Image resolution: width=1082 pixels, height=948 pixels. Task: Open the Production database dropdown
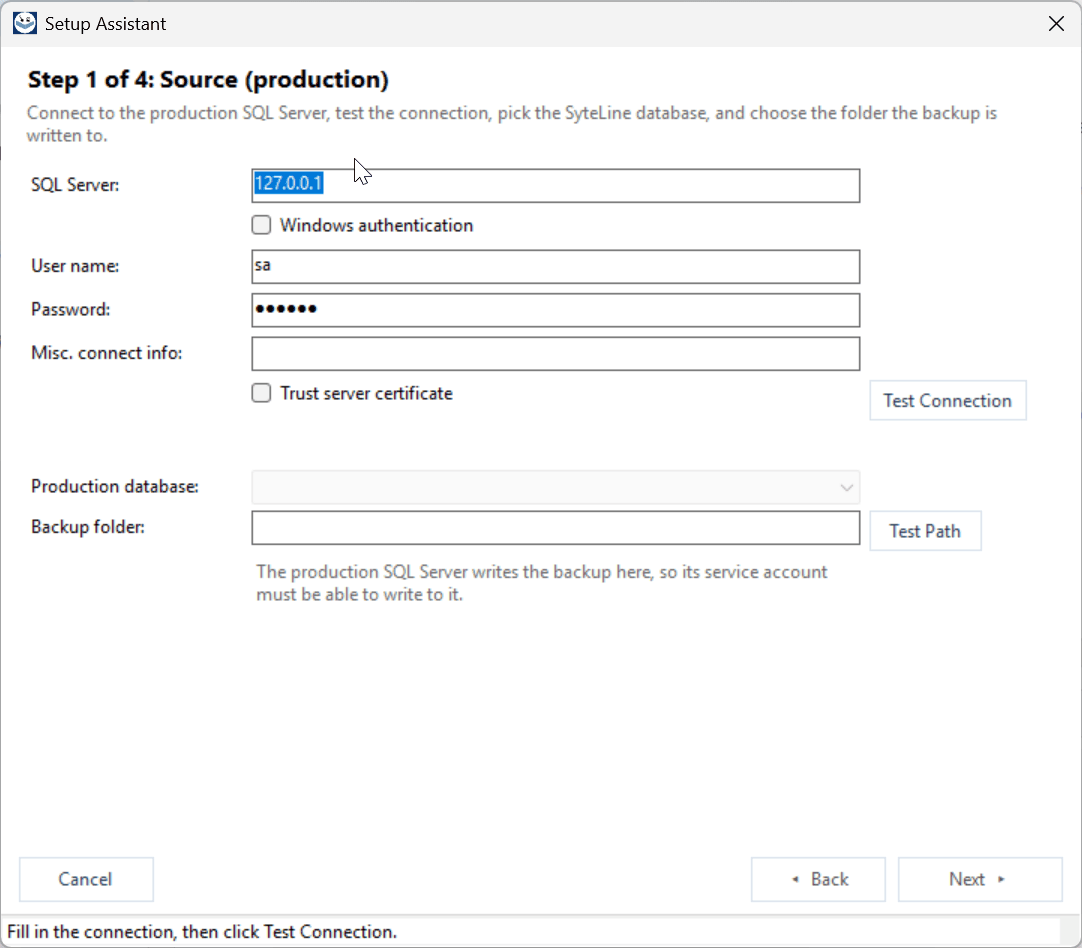click(555, 487)
